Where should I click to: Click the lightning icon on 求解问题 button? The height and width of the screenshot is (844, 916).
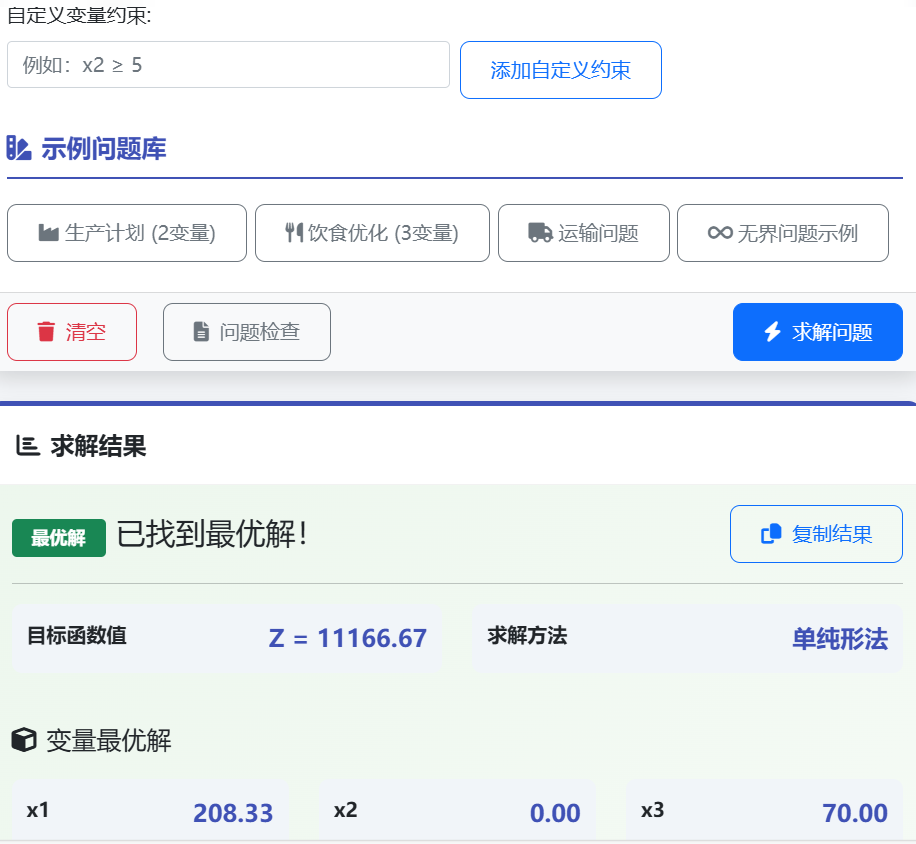pos(772,332)
